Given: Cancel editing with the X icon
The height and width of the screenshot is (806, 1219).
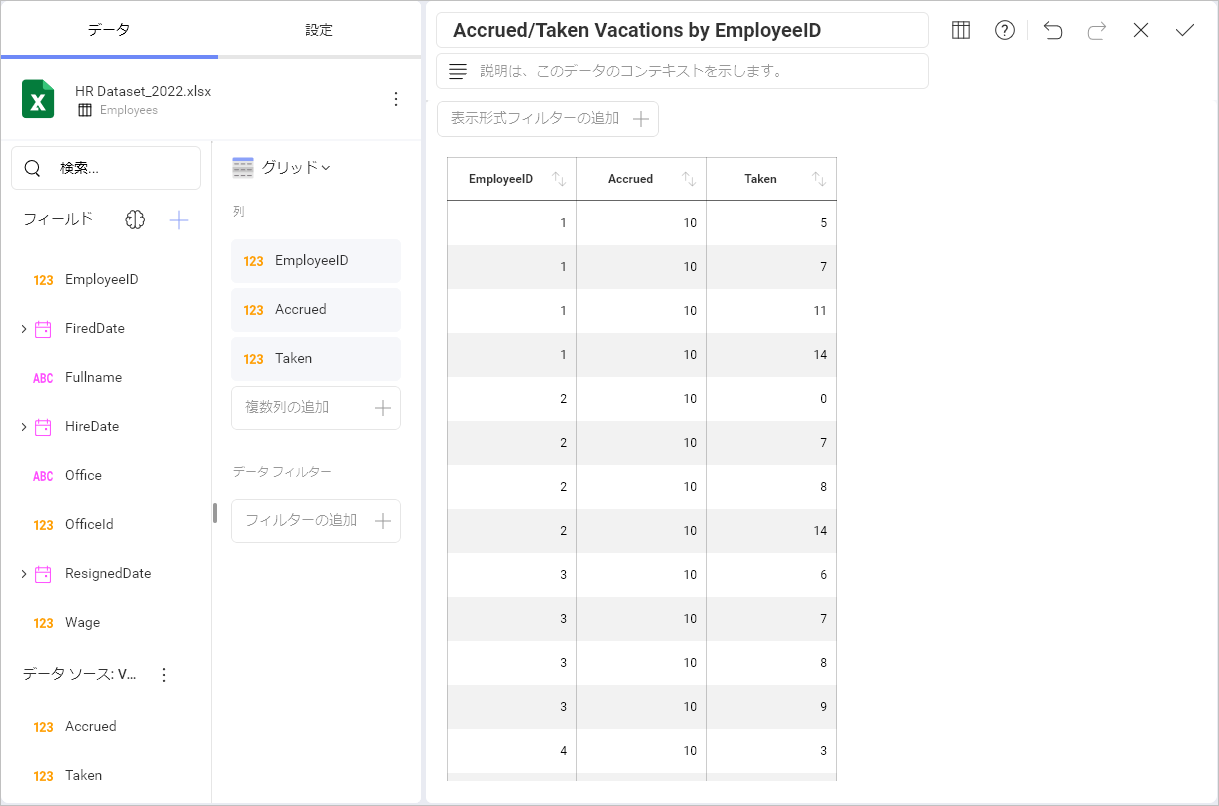Looking at the screenshot, I should [x=1141, y=30].
